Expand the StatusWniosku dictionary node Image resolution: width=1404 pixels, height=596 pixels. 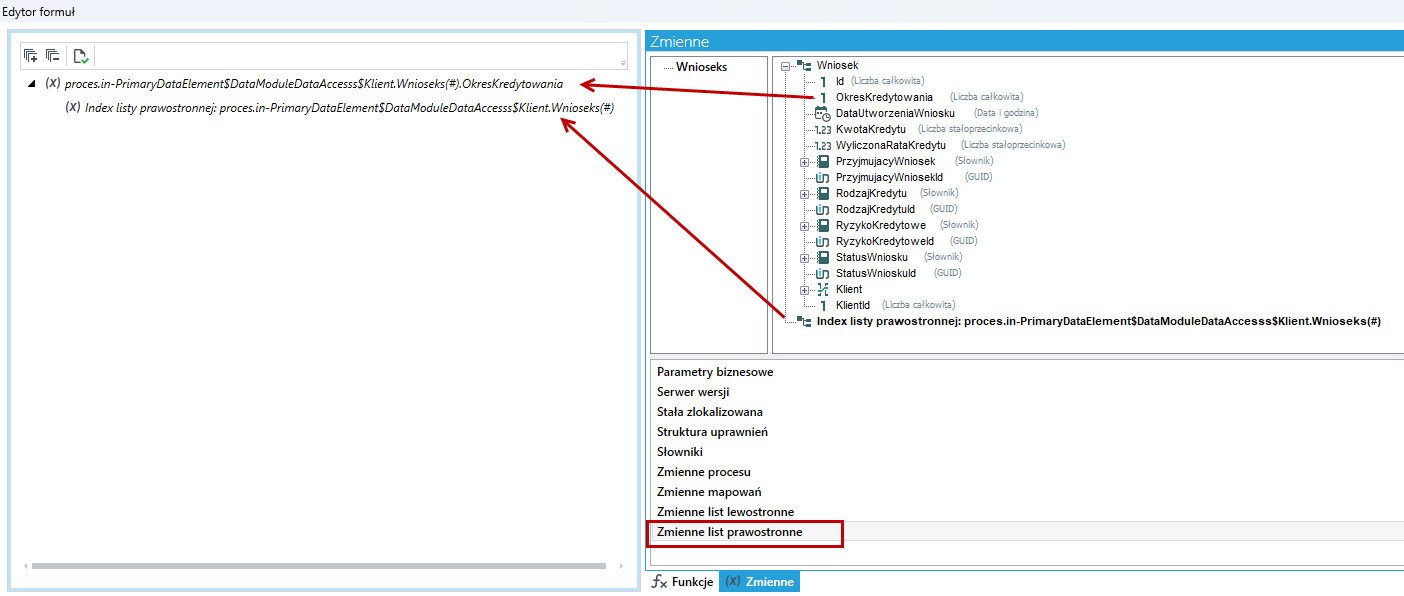(x=804, y=257)
